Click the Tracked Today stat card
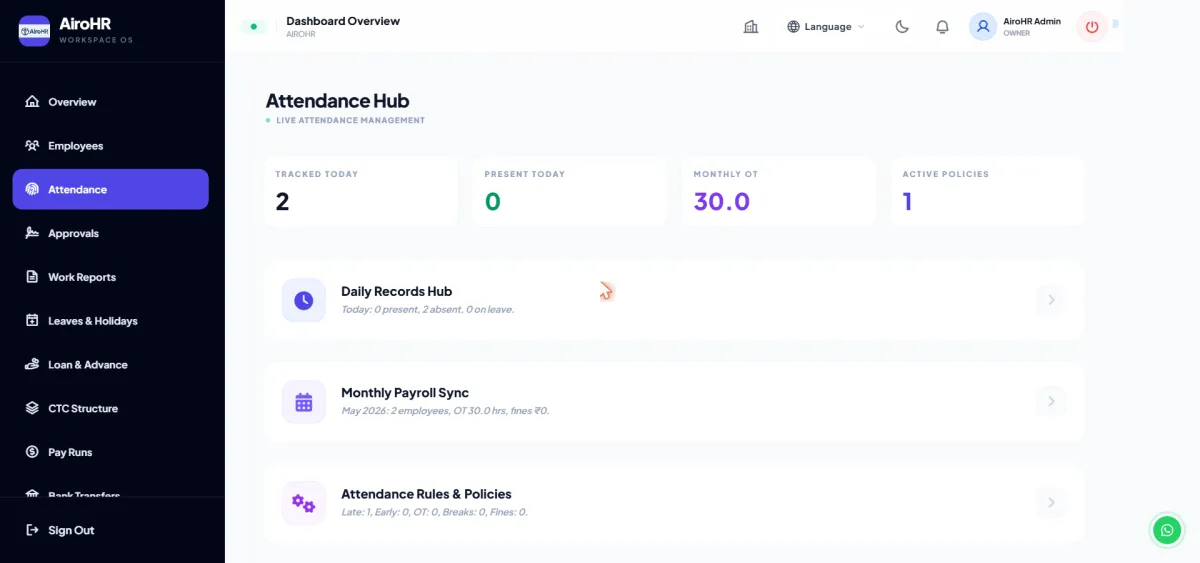Screen dimensions: 1200x563 coord(360,191)
